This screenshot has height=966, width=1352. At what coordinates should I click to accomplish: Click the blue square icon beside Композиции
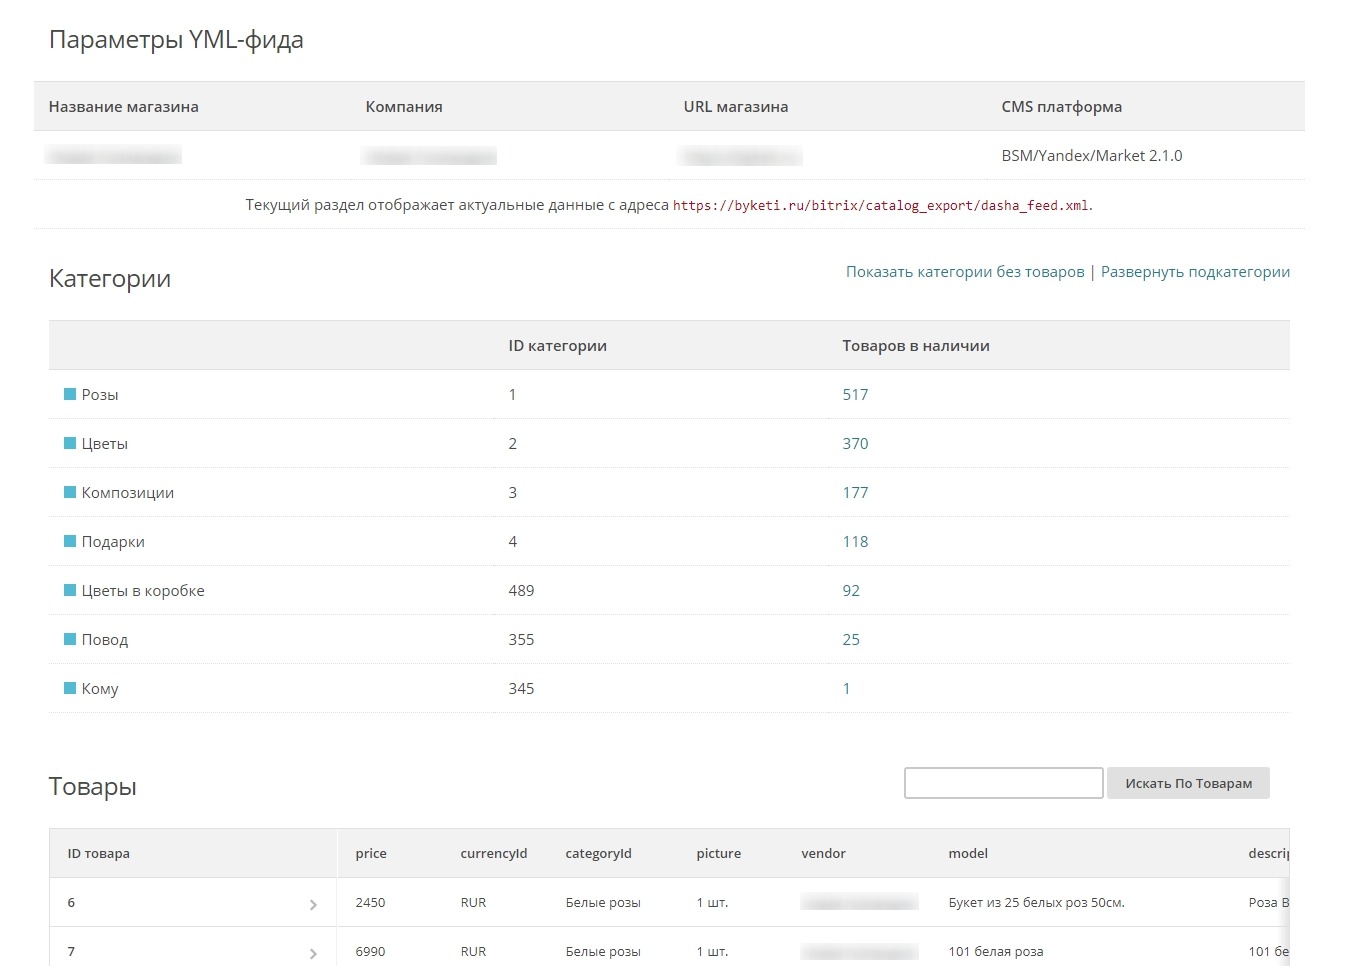coord(70,492)
